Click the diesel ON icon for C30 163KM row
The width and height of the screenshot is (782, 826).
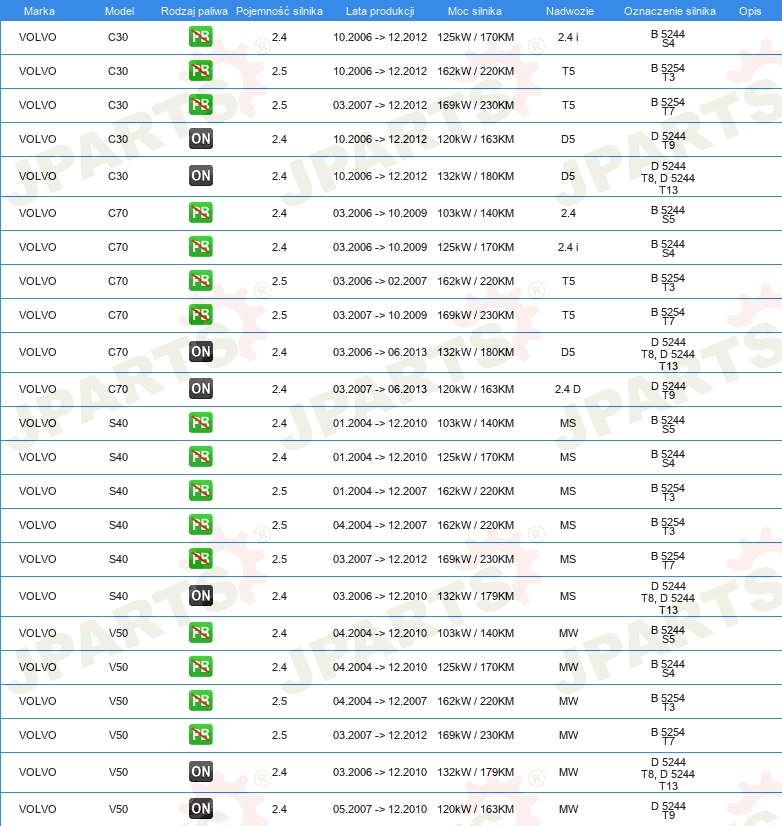[201, 139]
